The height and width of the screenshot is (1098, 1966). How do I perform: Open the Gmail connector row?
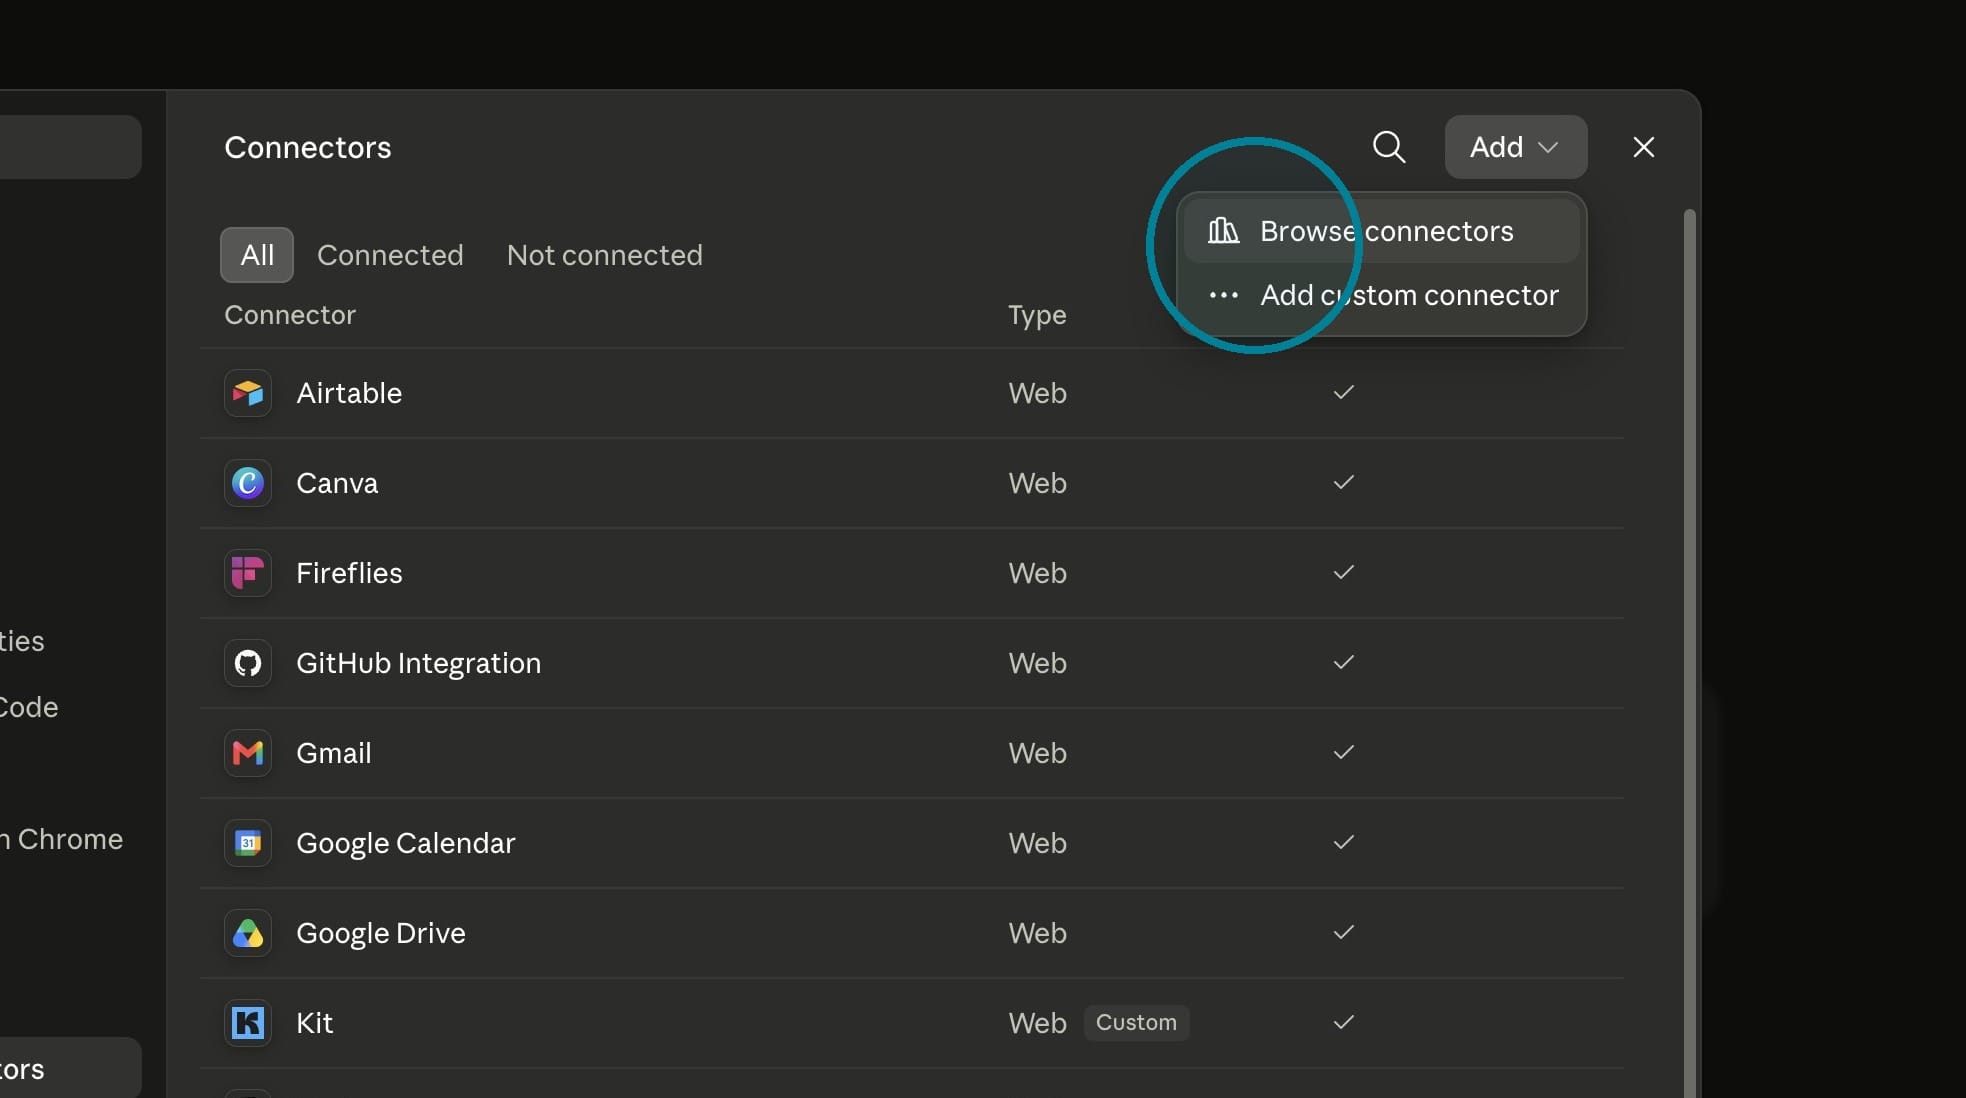911,753
